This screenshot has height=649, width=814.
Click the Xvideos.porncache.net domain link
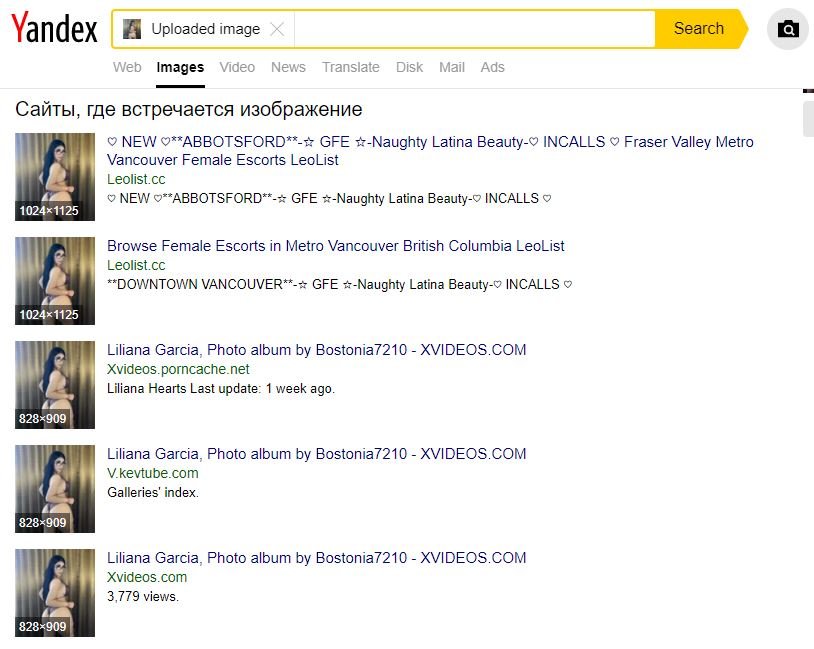coord(178,369)
